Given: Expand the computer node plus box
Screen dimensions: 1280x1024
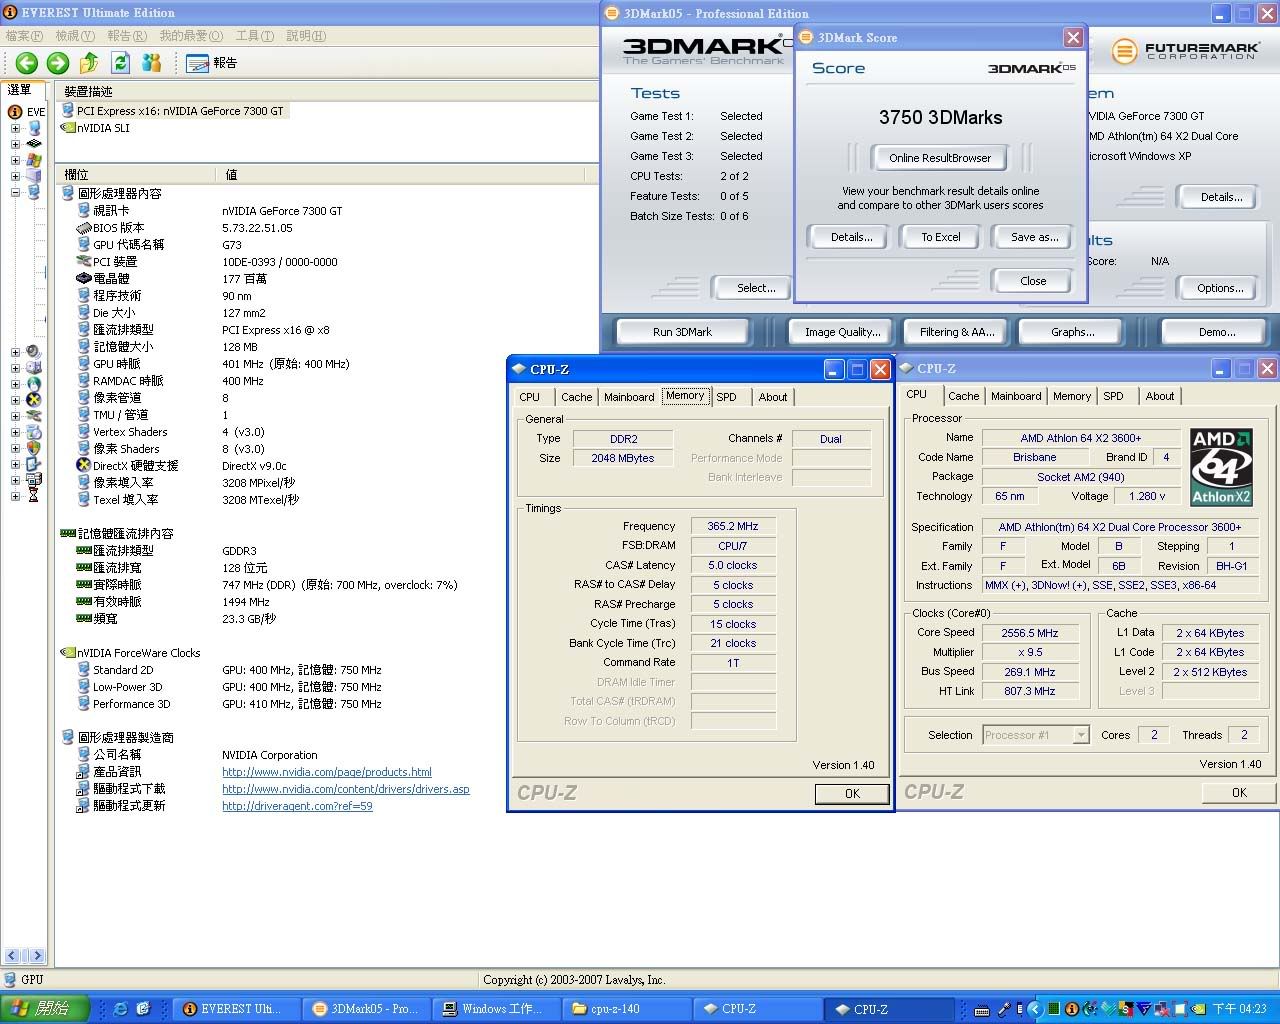Looking at the screenshot, I should [15, 128].
